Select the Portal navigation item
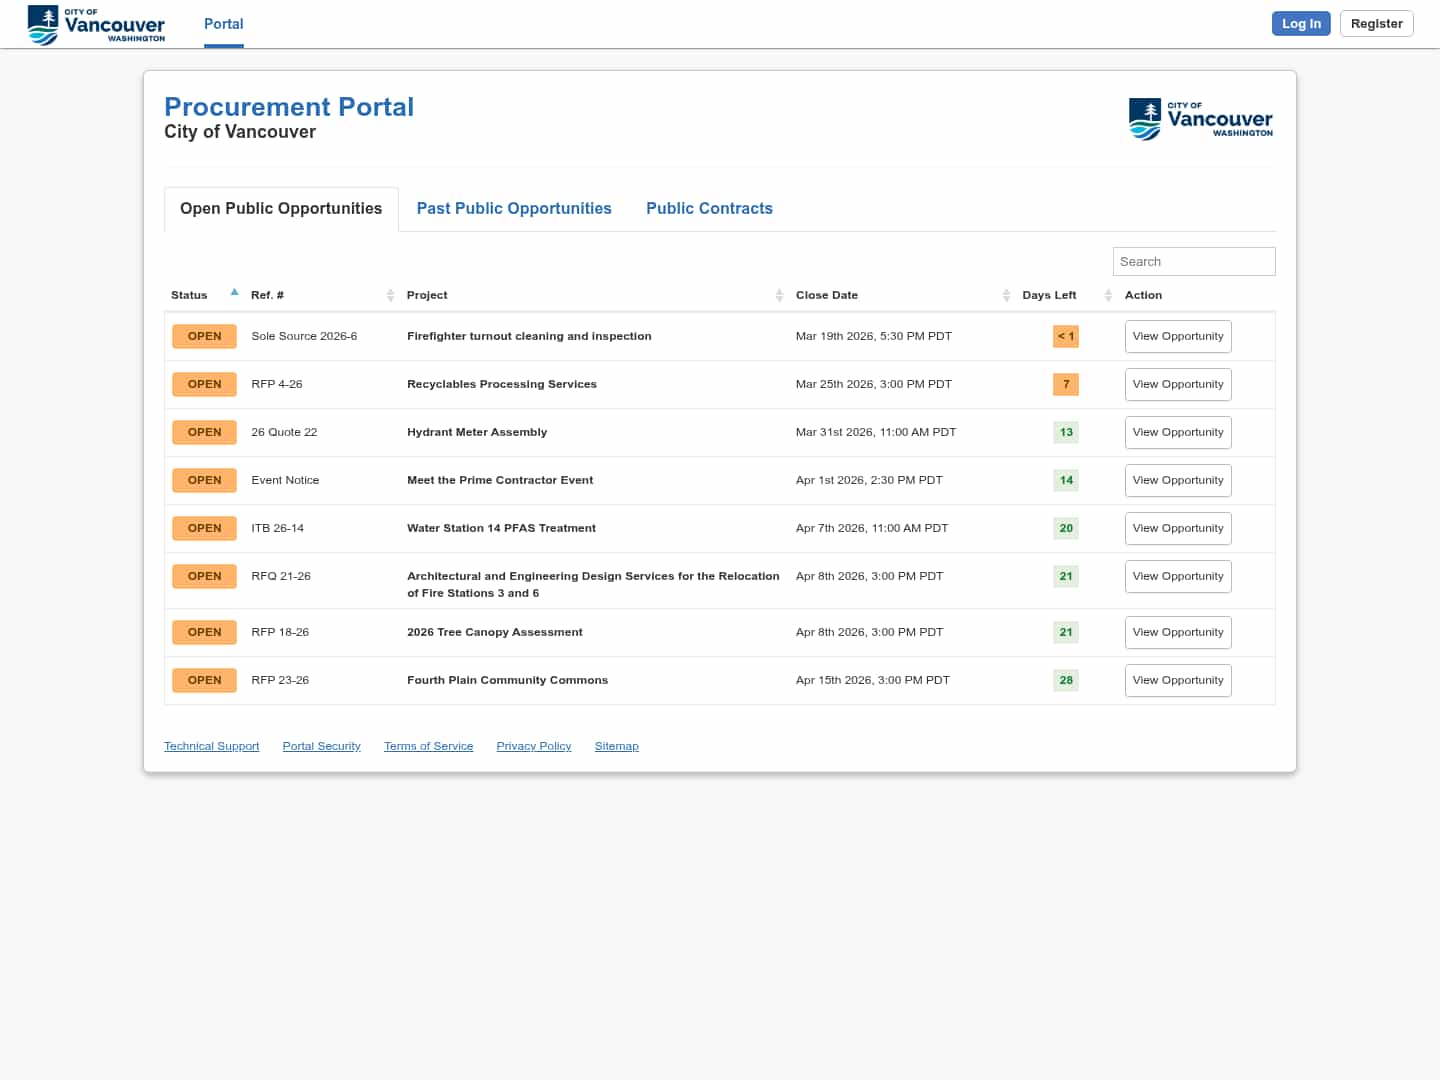This screenshot has height=1080, width=1440. click(x=223, y=24)
